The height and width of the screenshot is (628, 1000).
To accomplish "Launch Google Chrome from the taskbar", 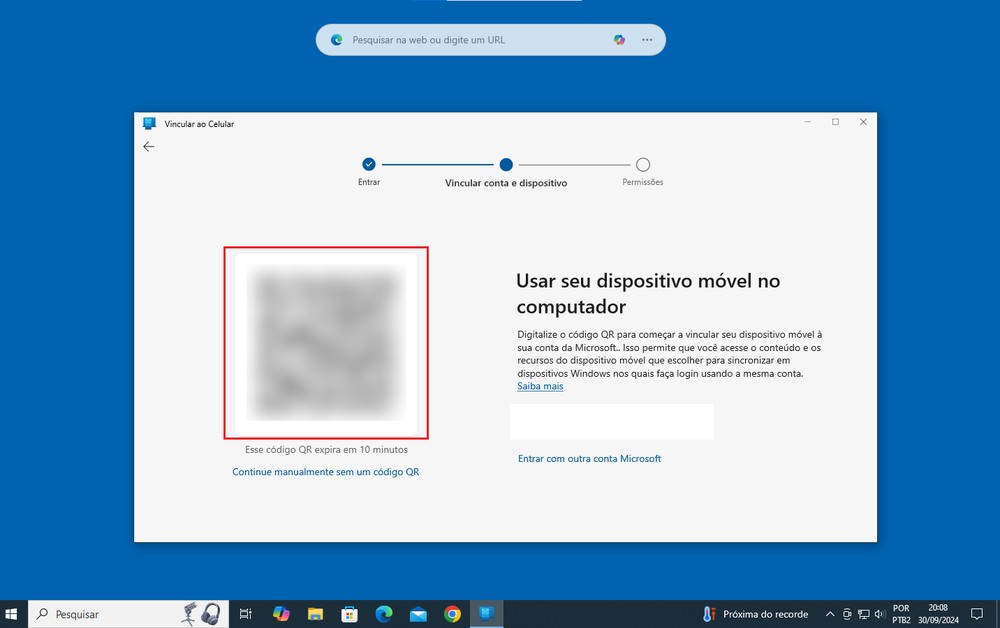I will pos(452,613).
